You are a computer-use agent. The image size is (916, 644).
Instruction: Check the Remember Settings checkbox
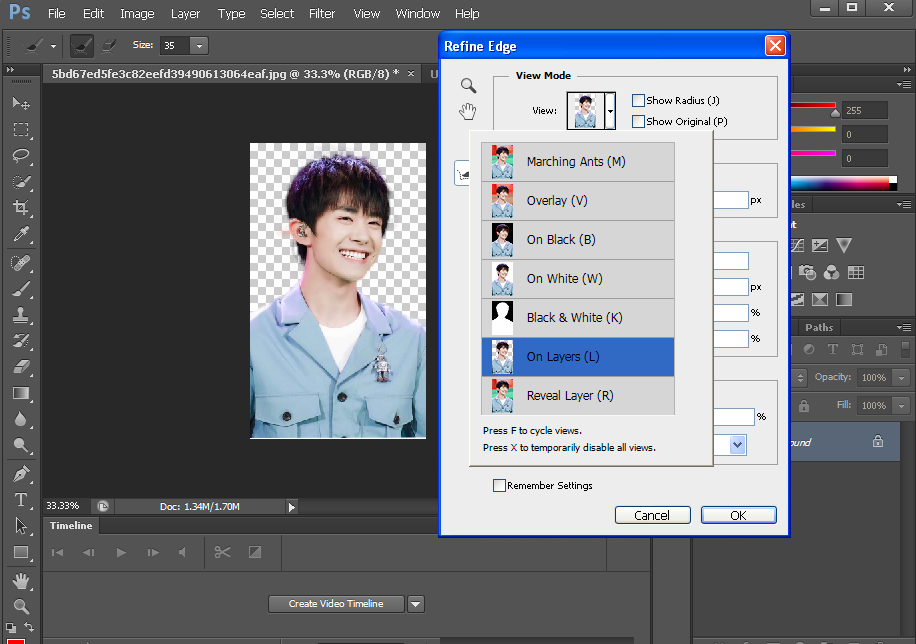point(499,486)
